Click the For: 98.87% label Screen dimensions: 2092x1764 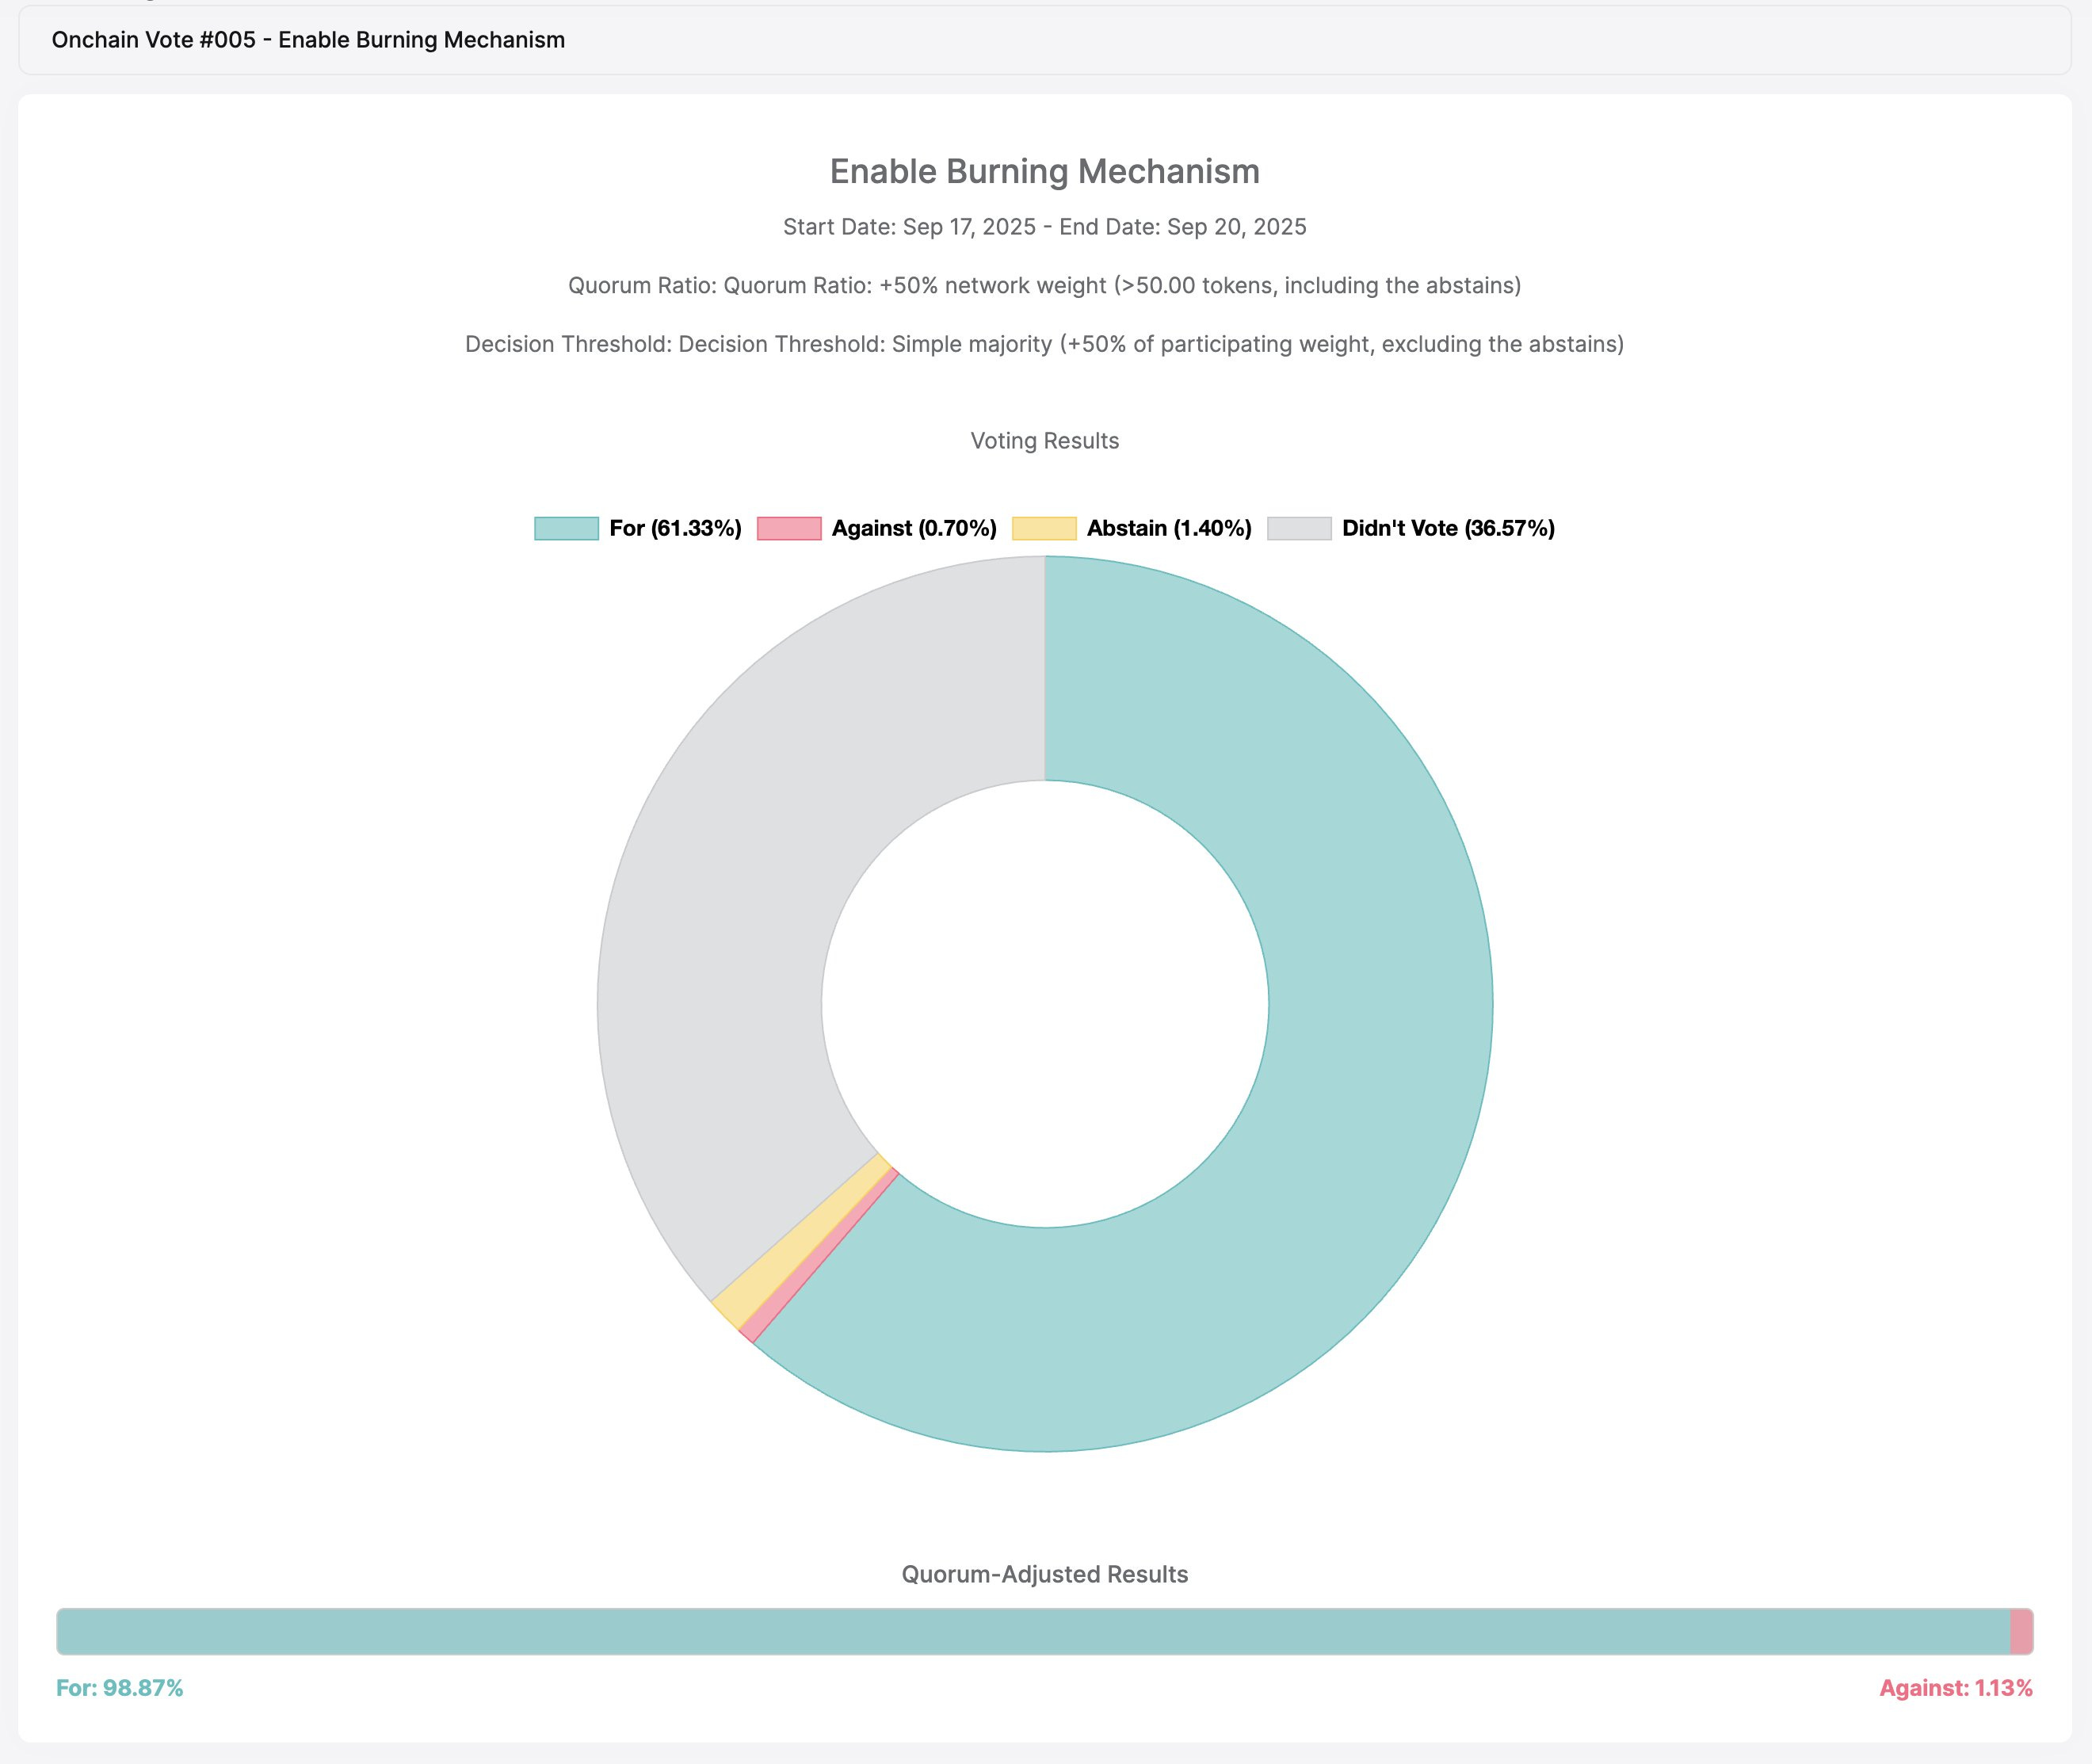pos(120,1688)
